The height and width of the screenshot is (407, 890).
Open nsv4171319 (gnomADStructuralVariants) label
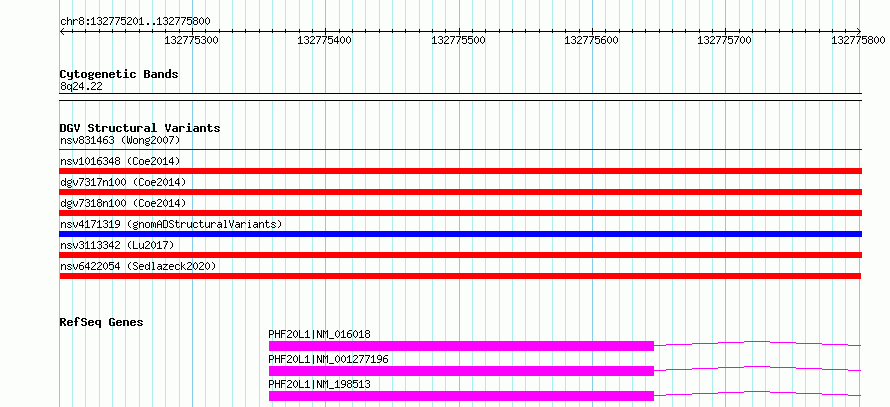[x=171, y=224]
